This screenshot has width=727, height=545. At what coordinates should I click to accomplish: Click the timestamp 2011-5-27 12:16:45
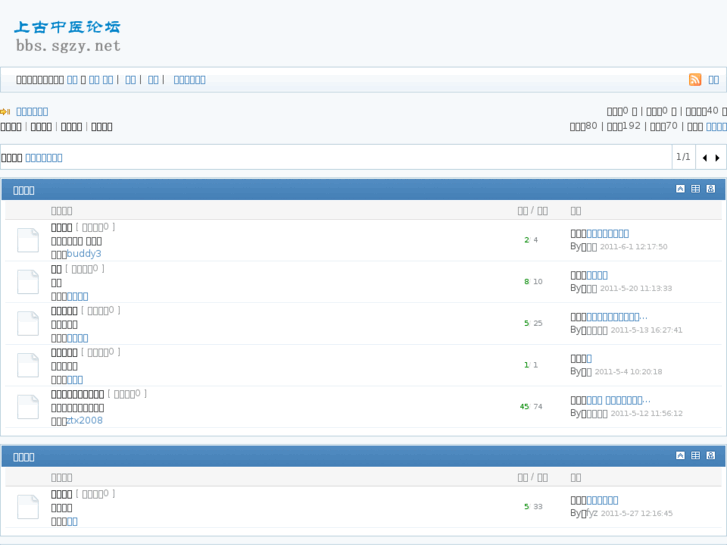click(x=637, y=513)
